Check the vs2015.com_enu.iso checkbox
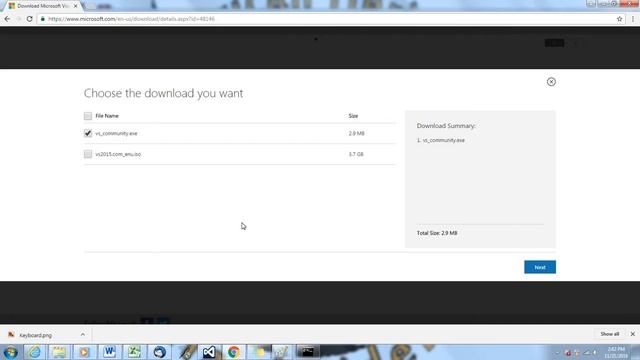Screen dimensions: 640x360 coord(88,154)
